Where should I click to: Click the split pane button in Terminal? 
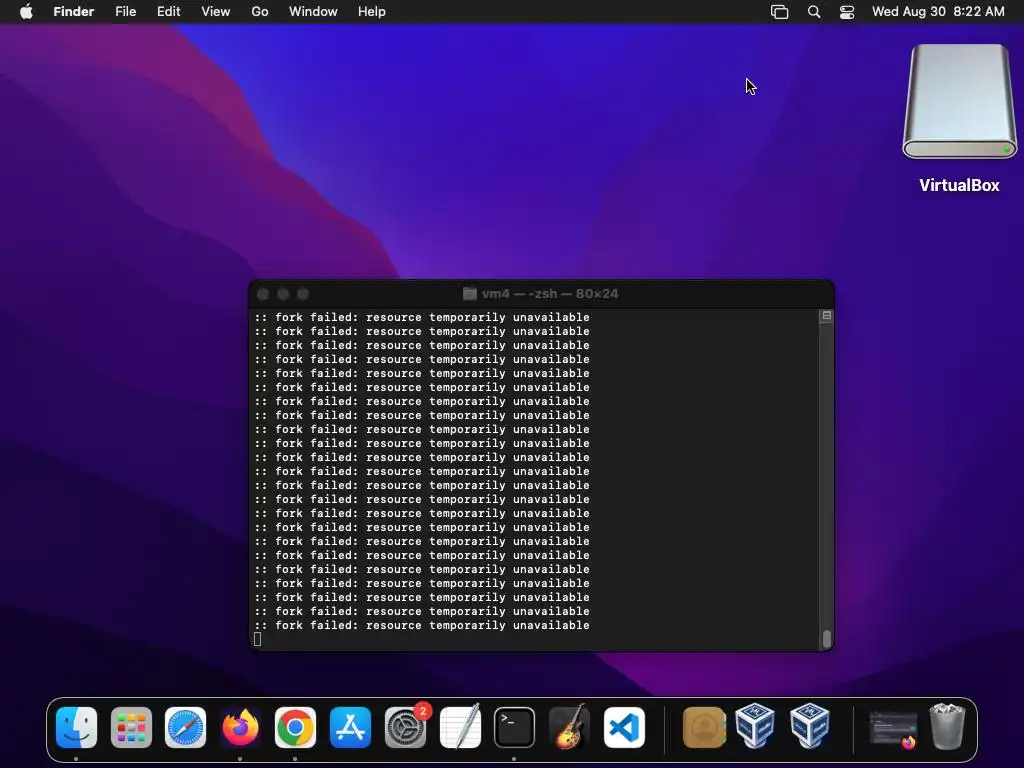(827, 316)
